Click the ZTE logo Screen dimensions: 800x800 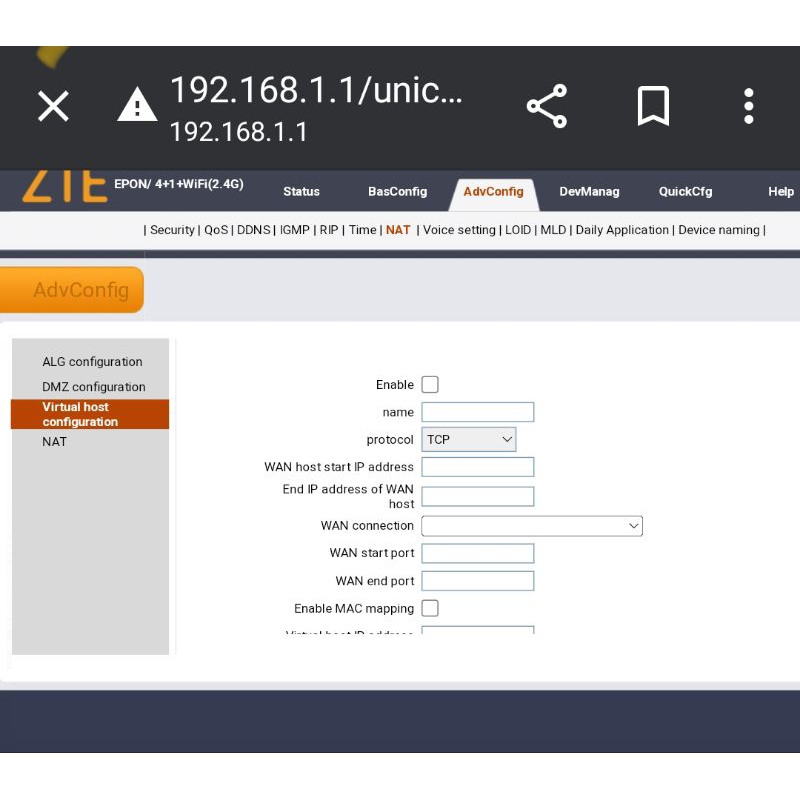[64, 187]
